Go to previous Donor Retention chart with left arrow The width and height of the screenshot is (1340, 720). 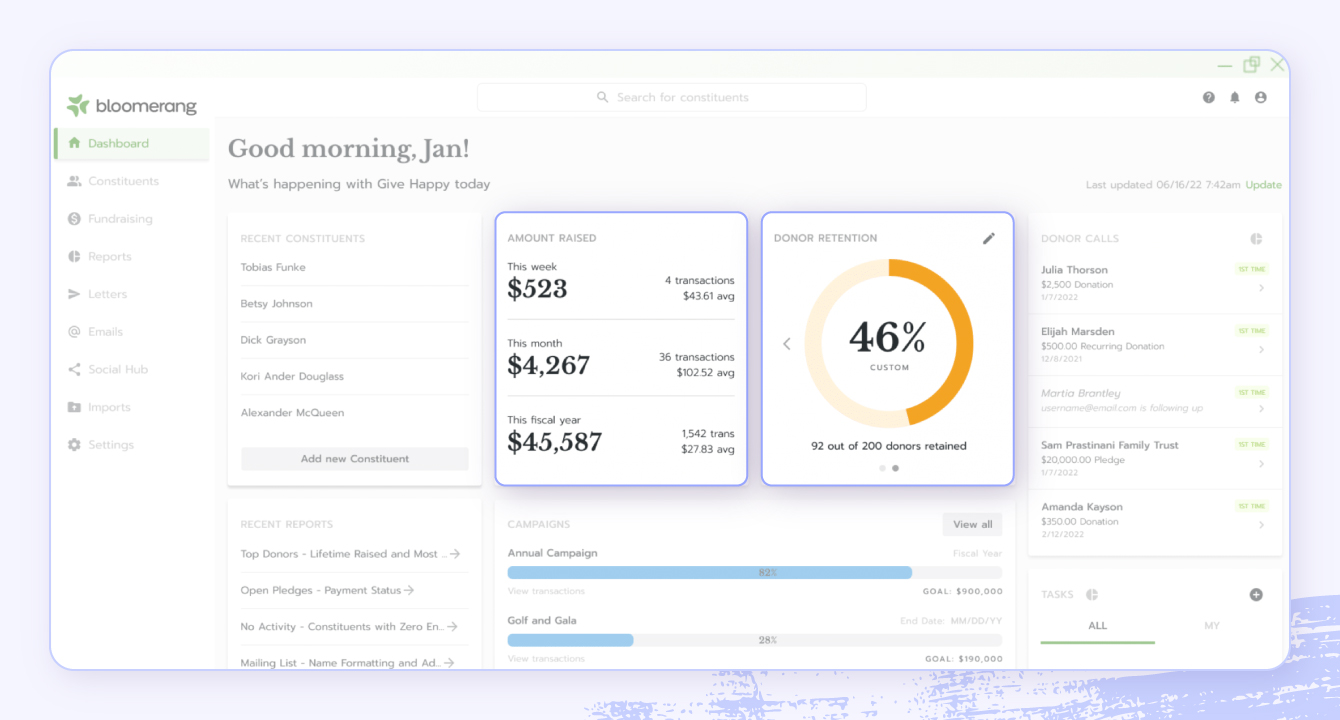tap(786, 344)
